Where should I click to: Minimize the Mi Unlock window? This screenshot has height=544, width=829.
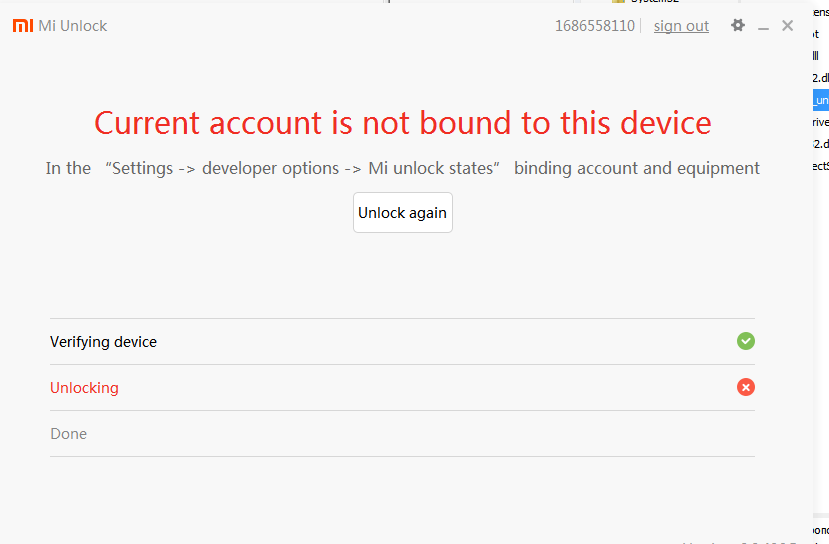(x=763, y=27)
